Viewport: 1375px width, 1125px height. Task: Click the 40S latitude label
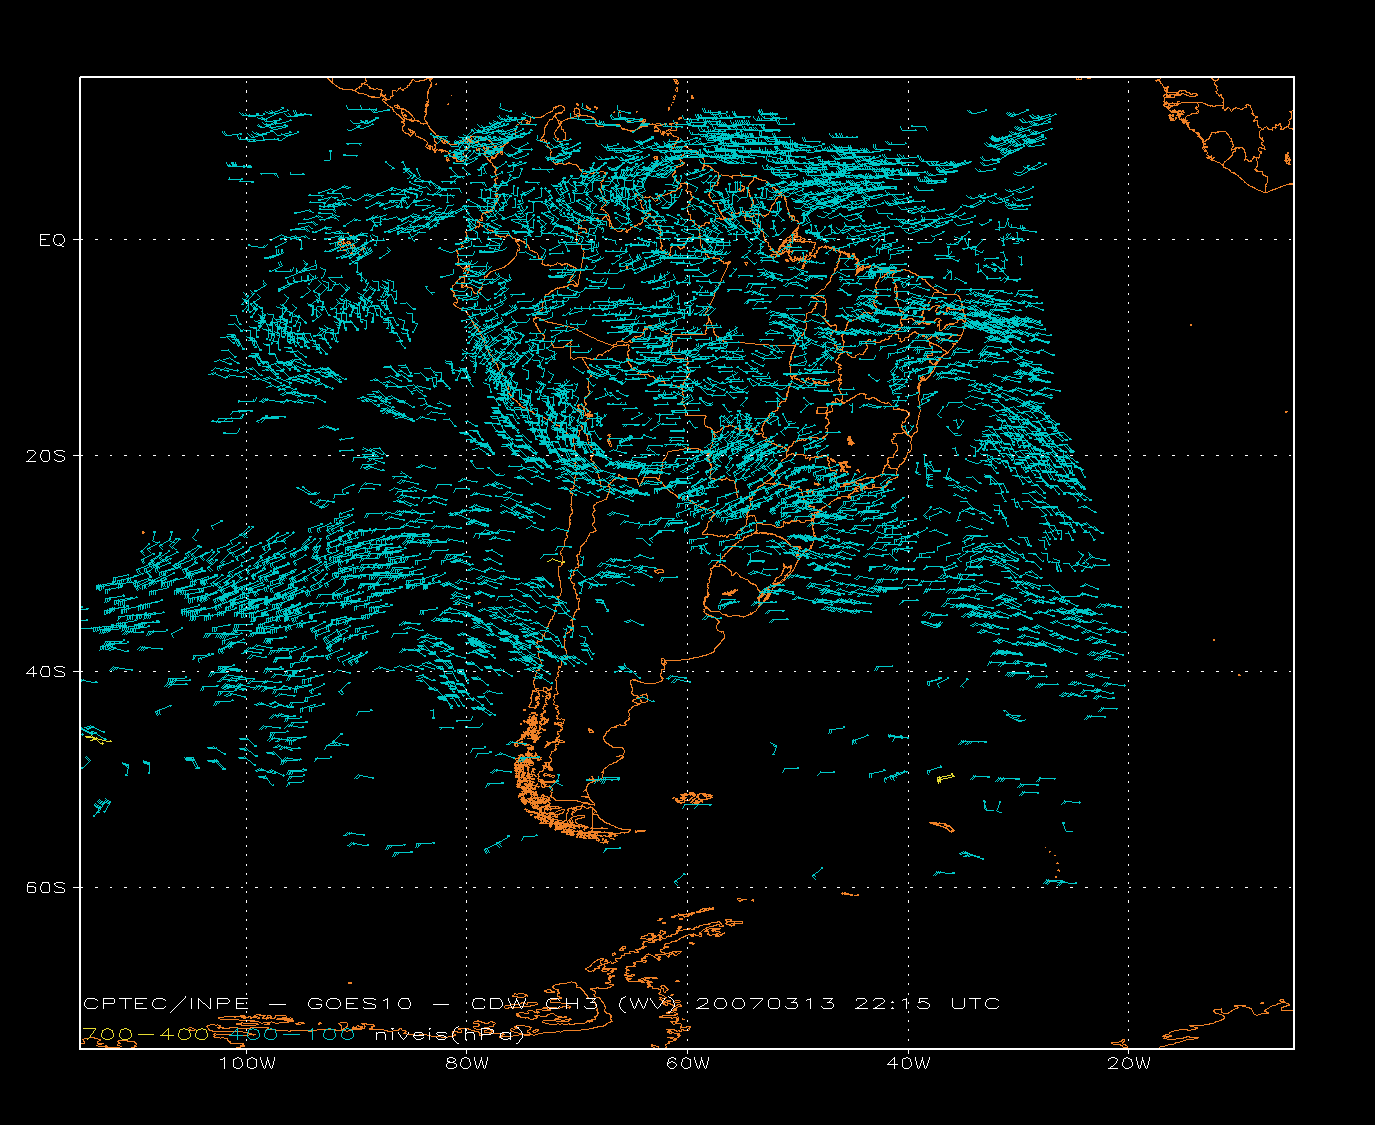pyautogui.click(x=45, y=671)
